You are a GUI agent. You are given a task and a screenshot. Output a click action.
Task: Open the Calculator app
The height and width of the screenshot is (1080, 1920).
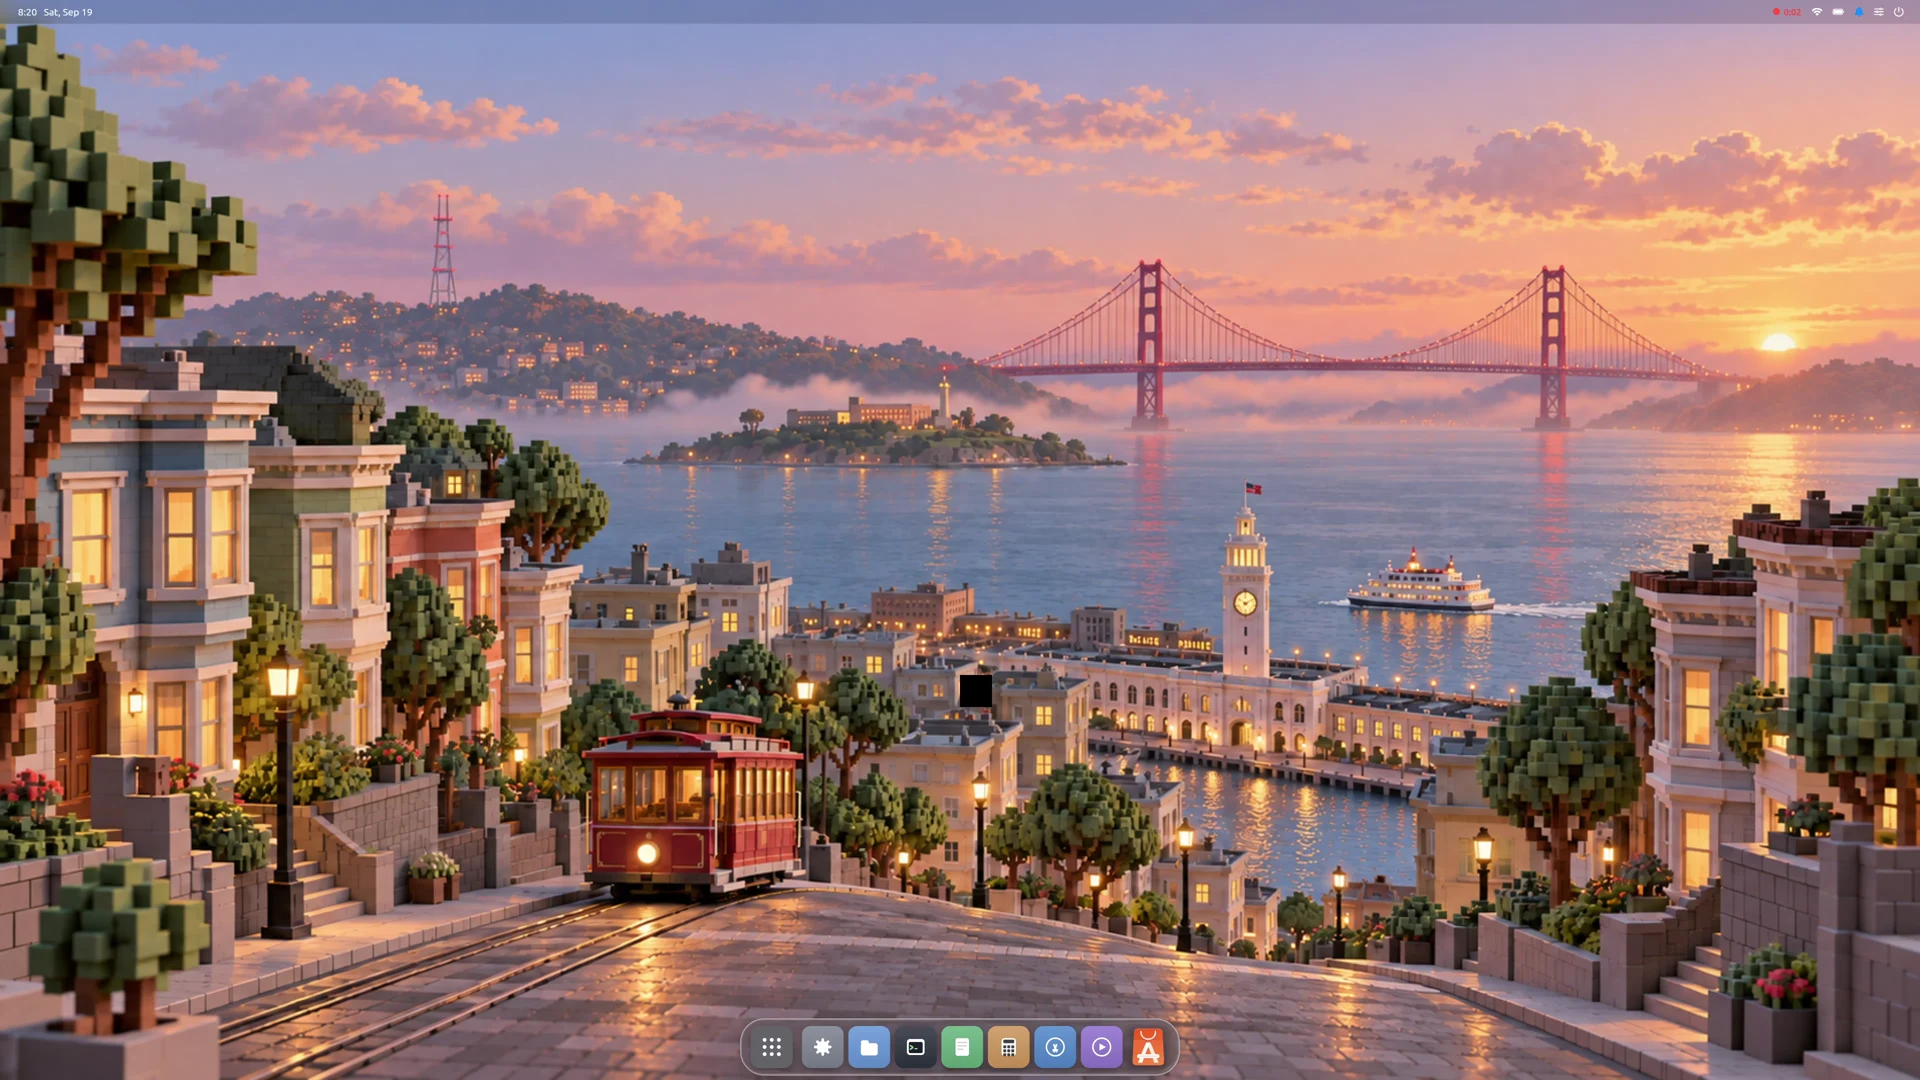click(1008, 1047)
